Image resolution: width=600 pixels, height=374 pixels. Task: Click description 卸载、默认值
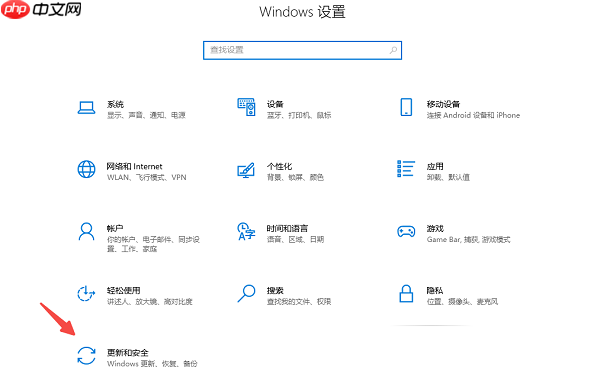click(x=448, y=177)
